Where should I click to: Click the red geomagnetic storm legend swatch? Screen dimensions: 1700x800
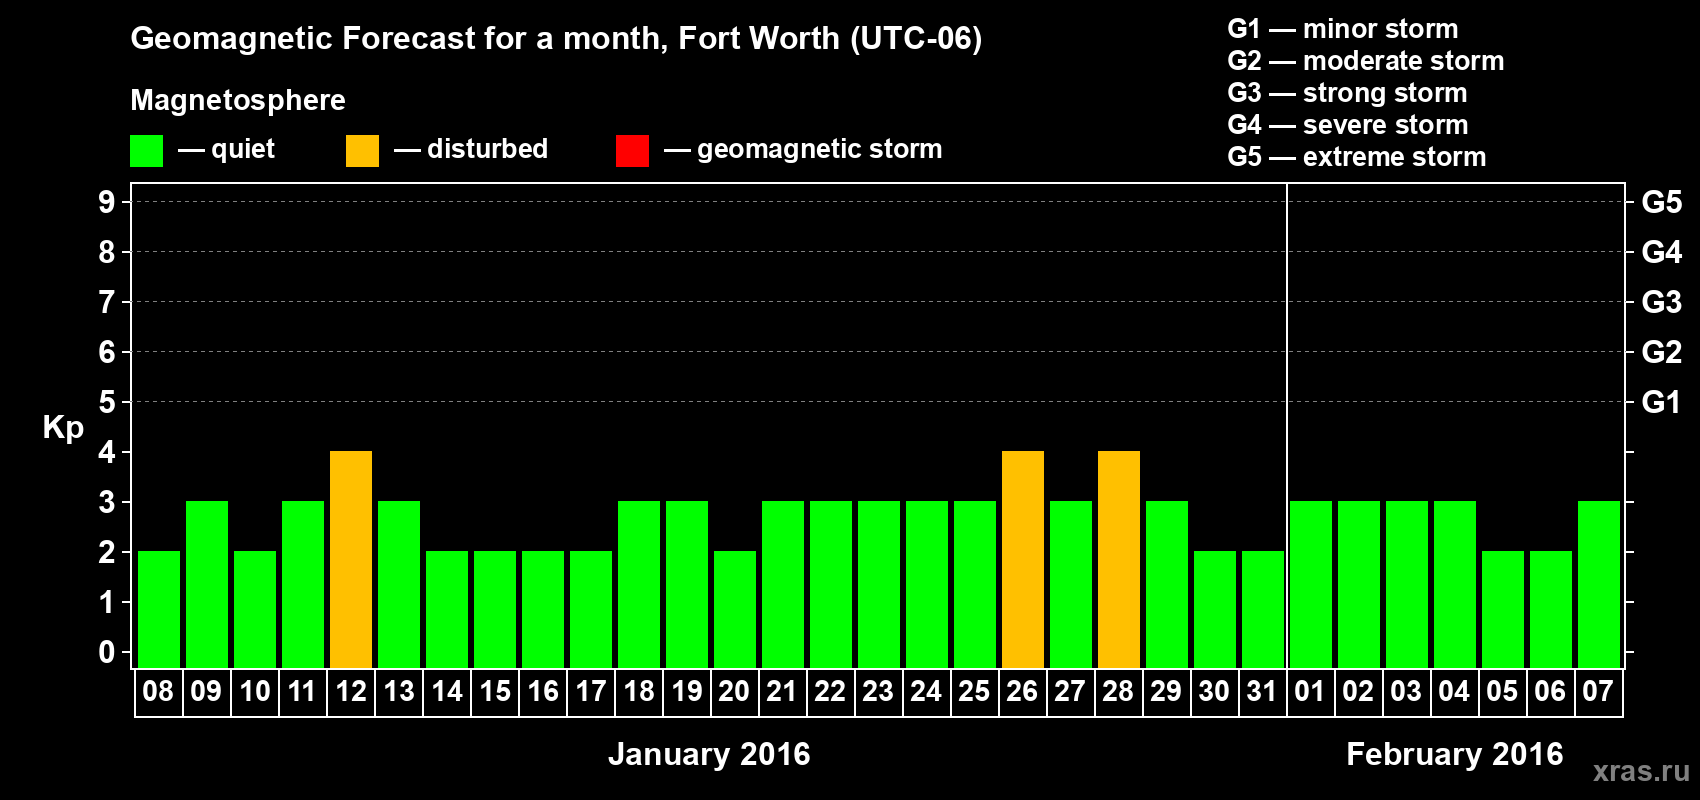coord(632,151)
